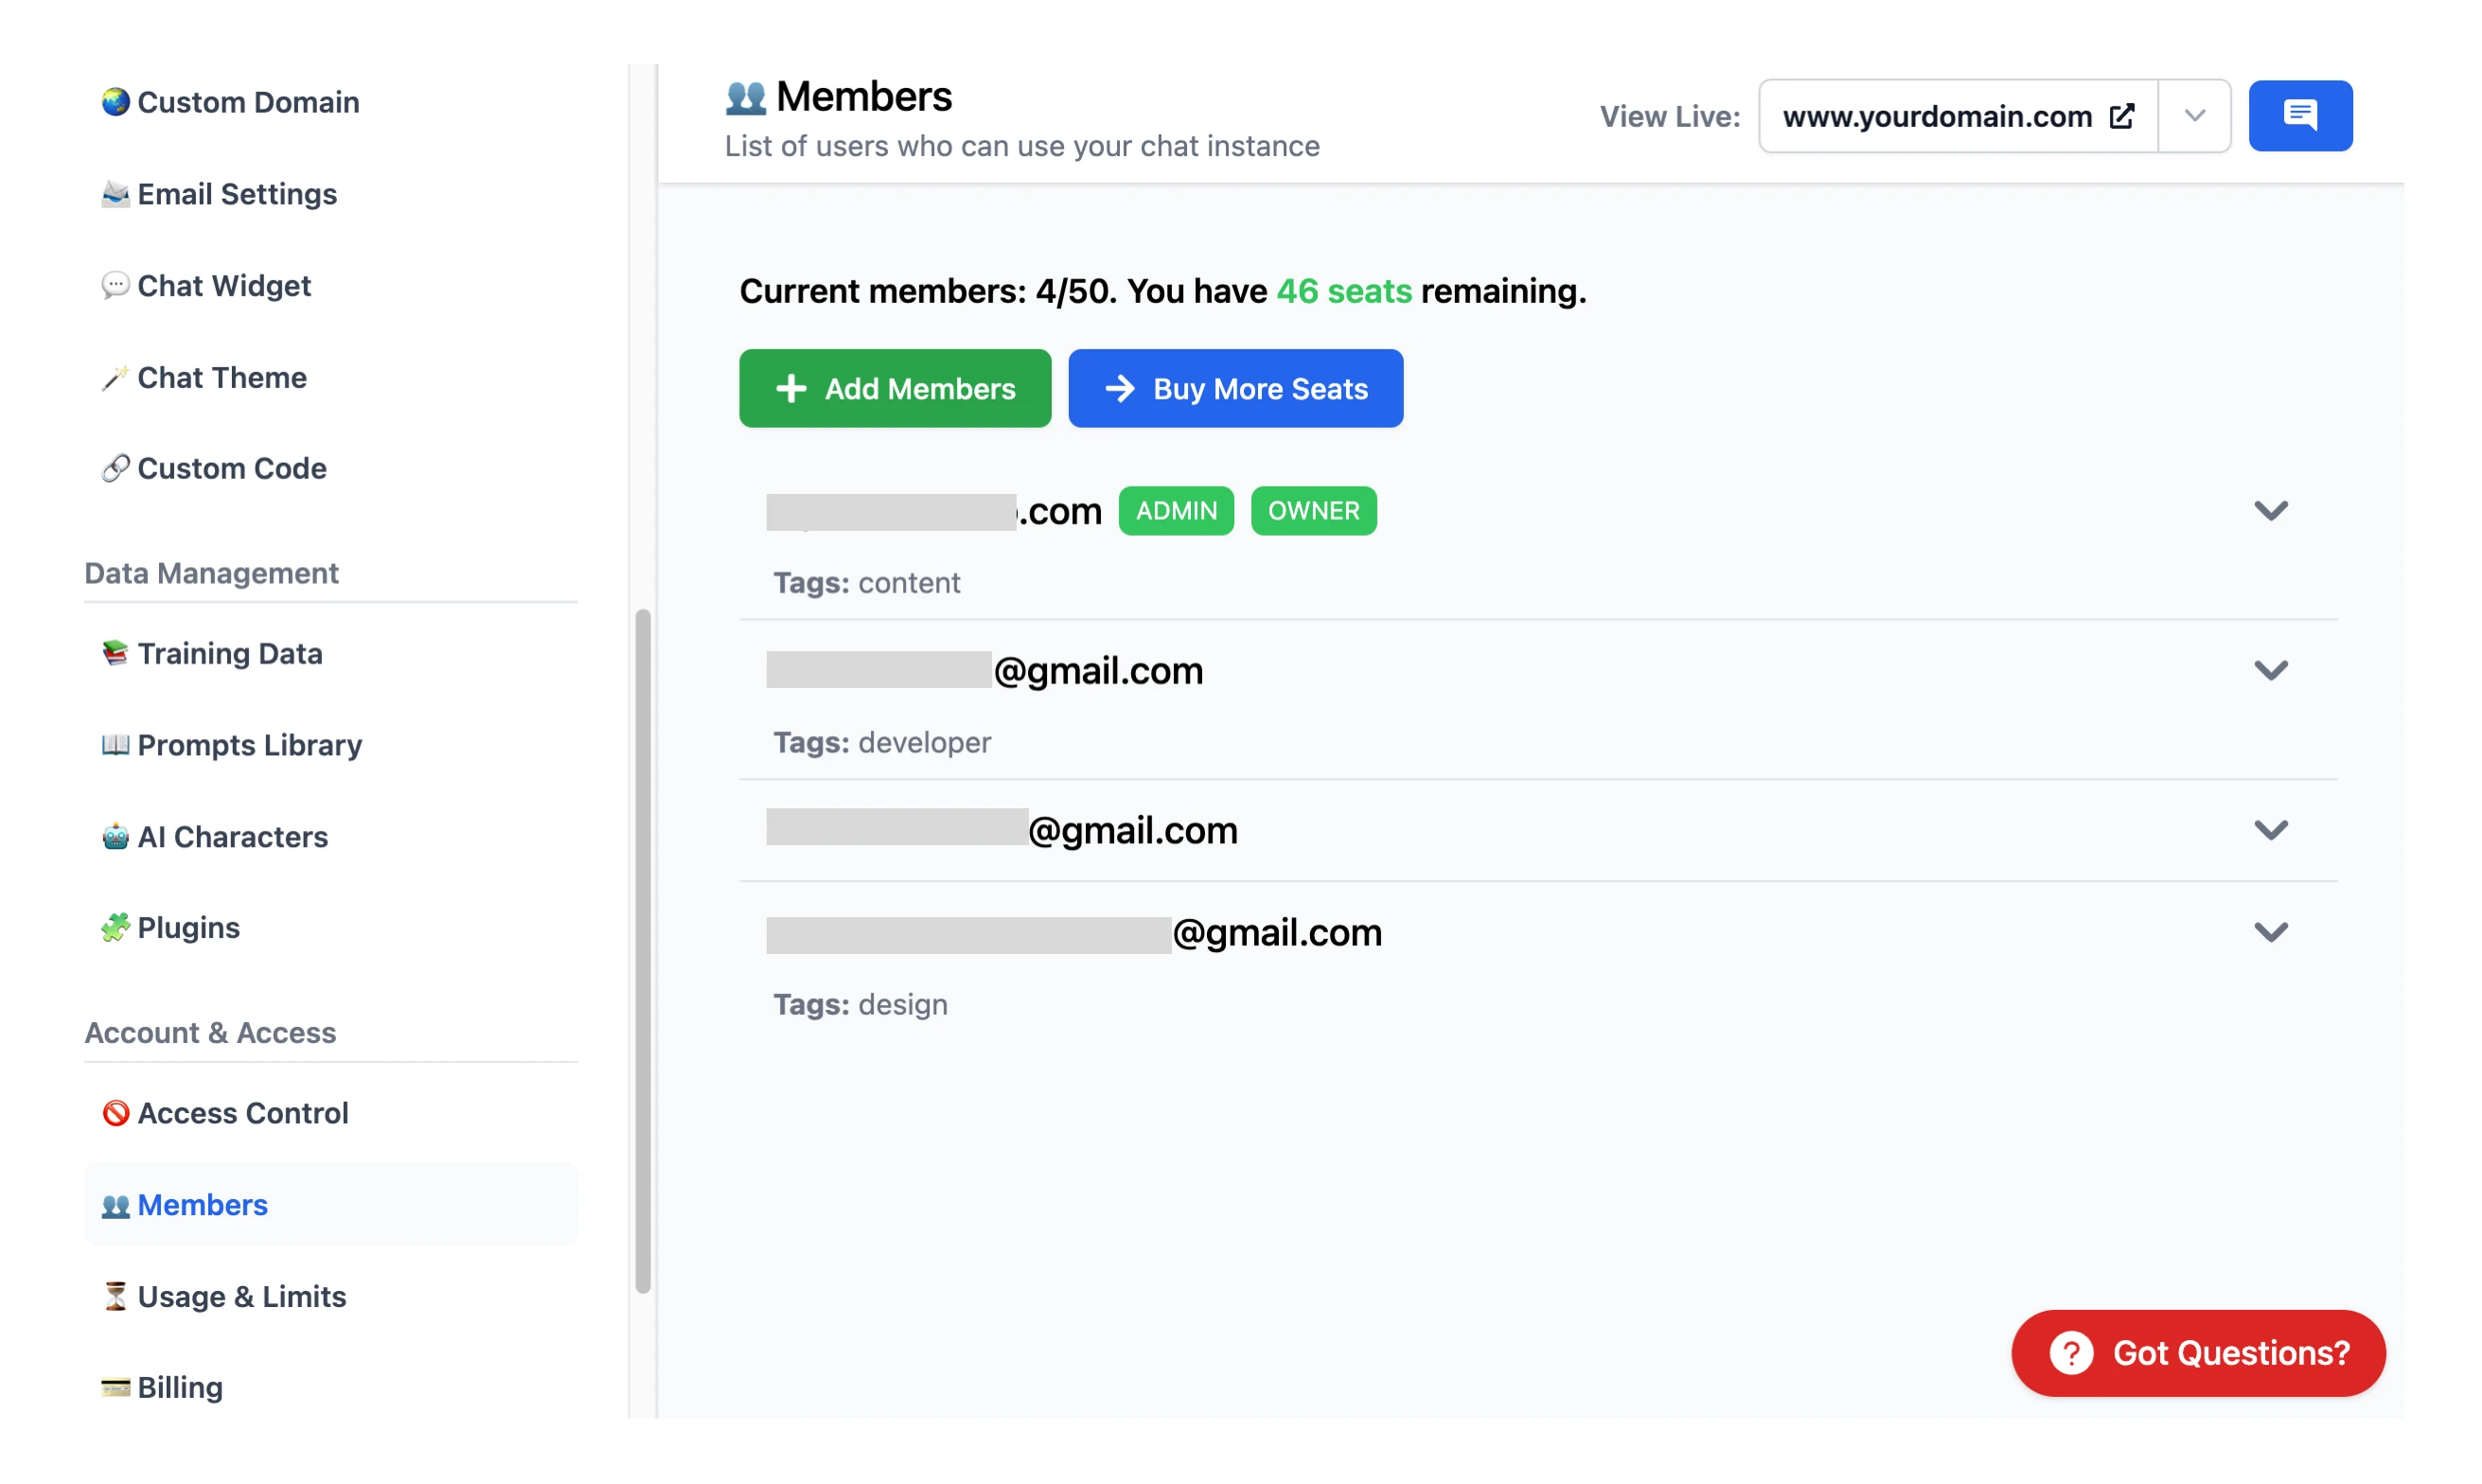
Task: Click the Usage & Limits hourglass icon
Action: tap(116, 1296)
